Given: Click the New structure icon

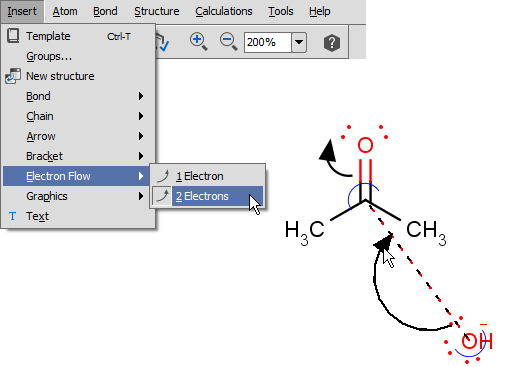Looking at the screenshot, I should pos(13,76).
